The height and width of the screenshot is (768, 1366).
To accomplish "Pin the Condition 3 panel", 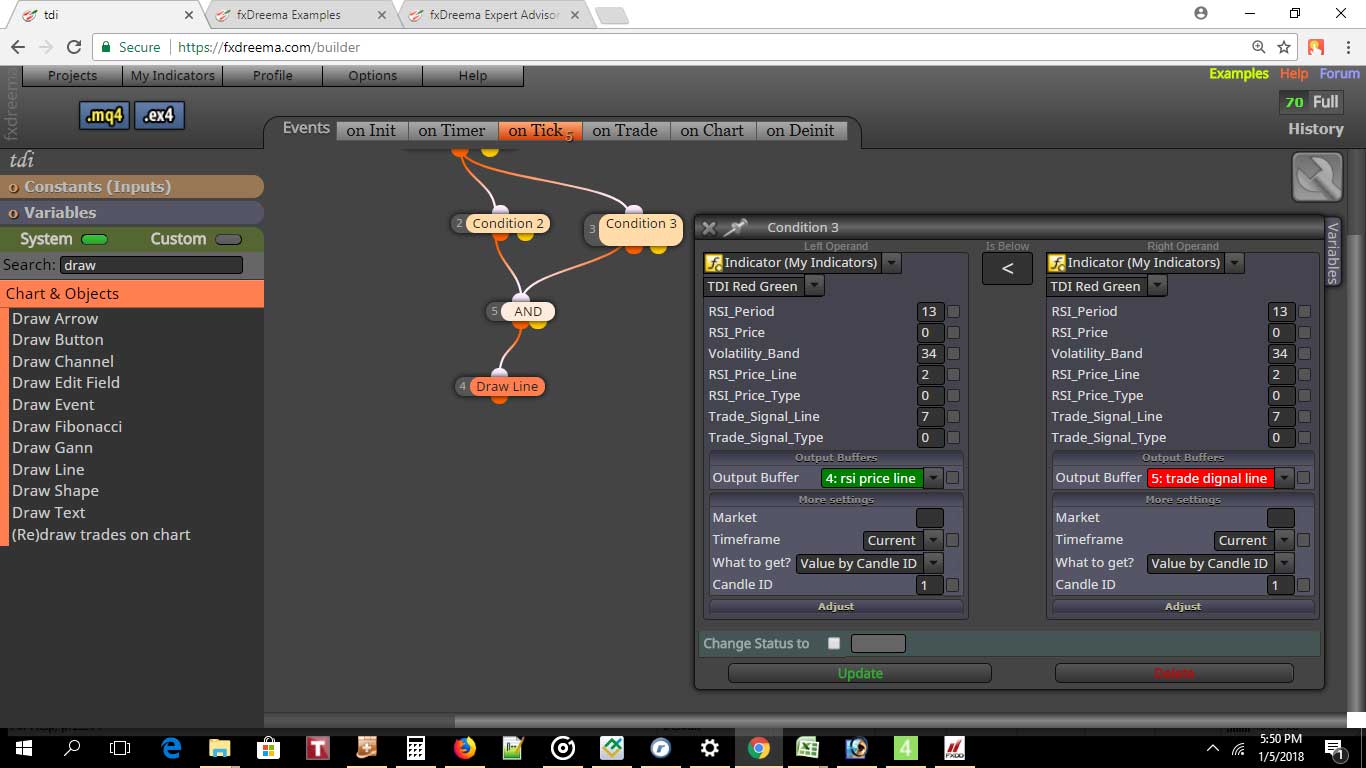I will (x=736, y=228).
